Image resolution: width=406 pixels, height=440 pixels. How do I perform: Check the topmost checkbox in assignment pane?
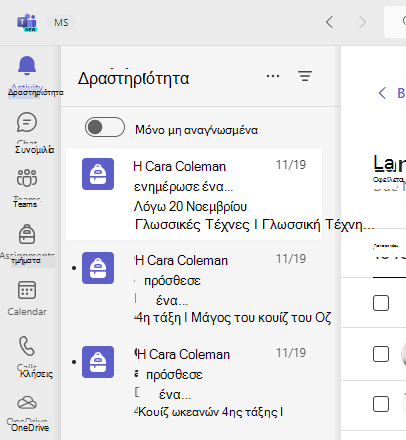(381, 303)
